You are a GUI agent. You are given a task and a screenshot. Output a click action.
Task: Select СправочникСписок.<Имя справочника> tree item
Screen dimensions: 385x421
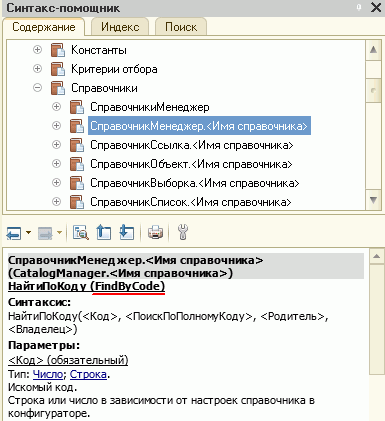point(191,202)
